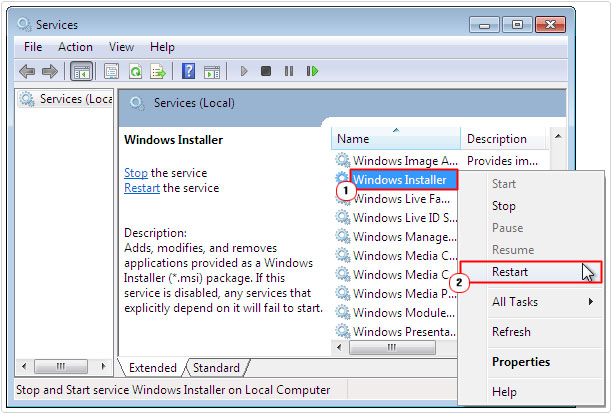
Task: Click the Services title bar gear icon
Action: (24, 24)
